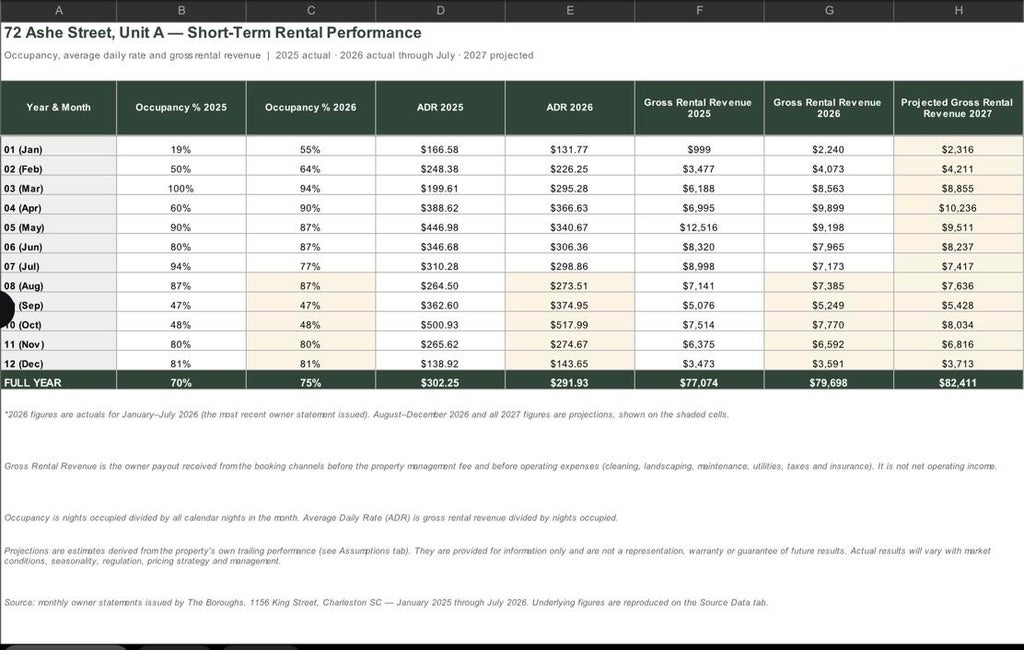Click the title '72 Ashe Street, Unit A' cell
The height and width of the screenshot is (650, 1024).
point(213,33)
